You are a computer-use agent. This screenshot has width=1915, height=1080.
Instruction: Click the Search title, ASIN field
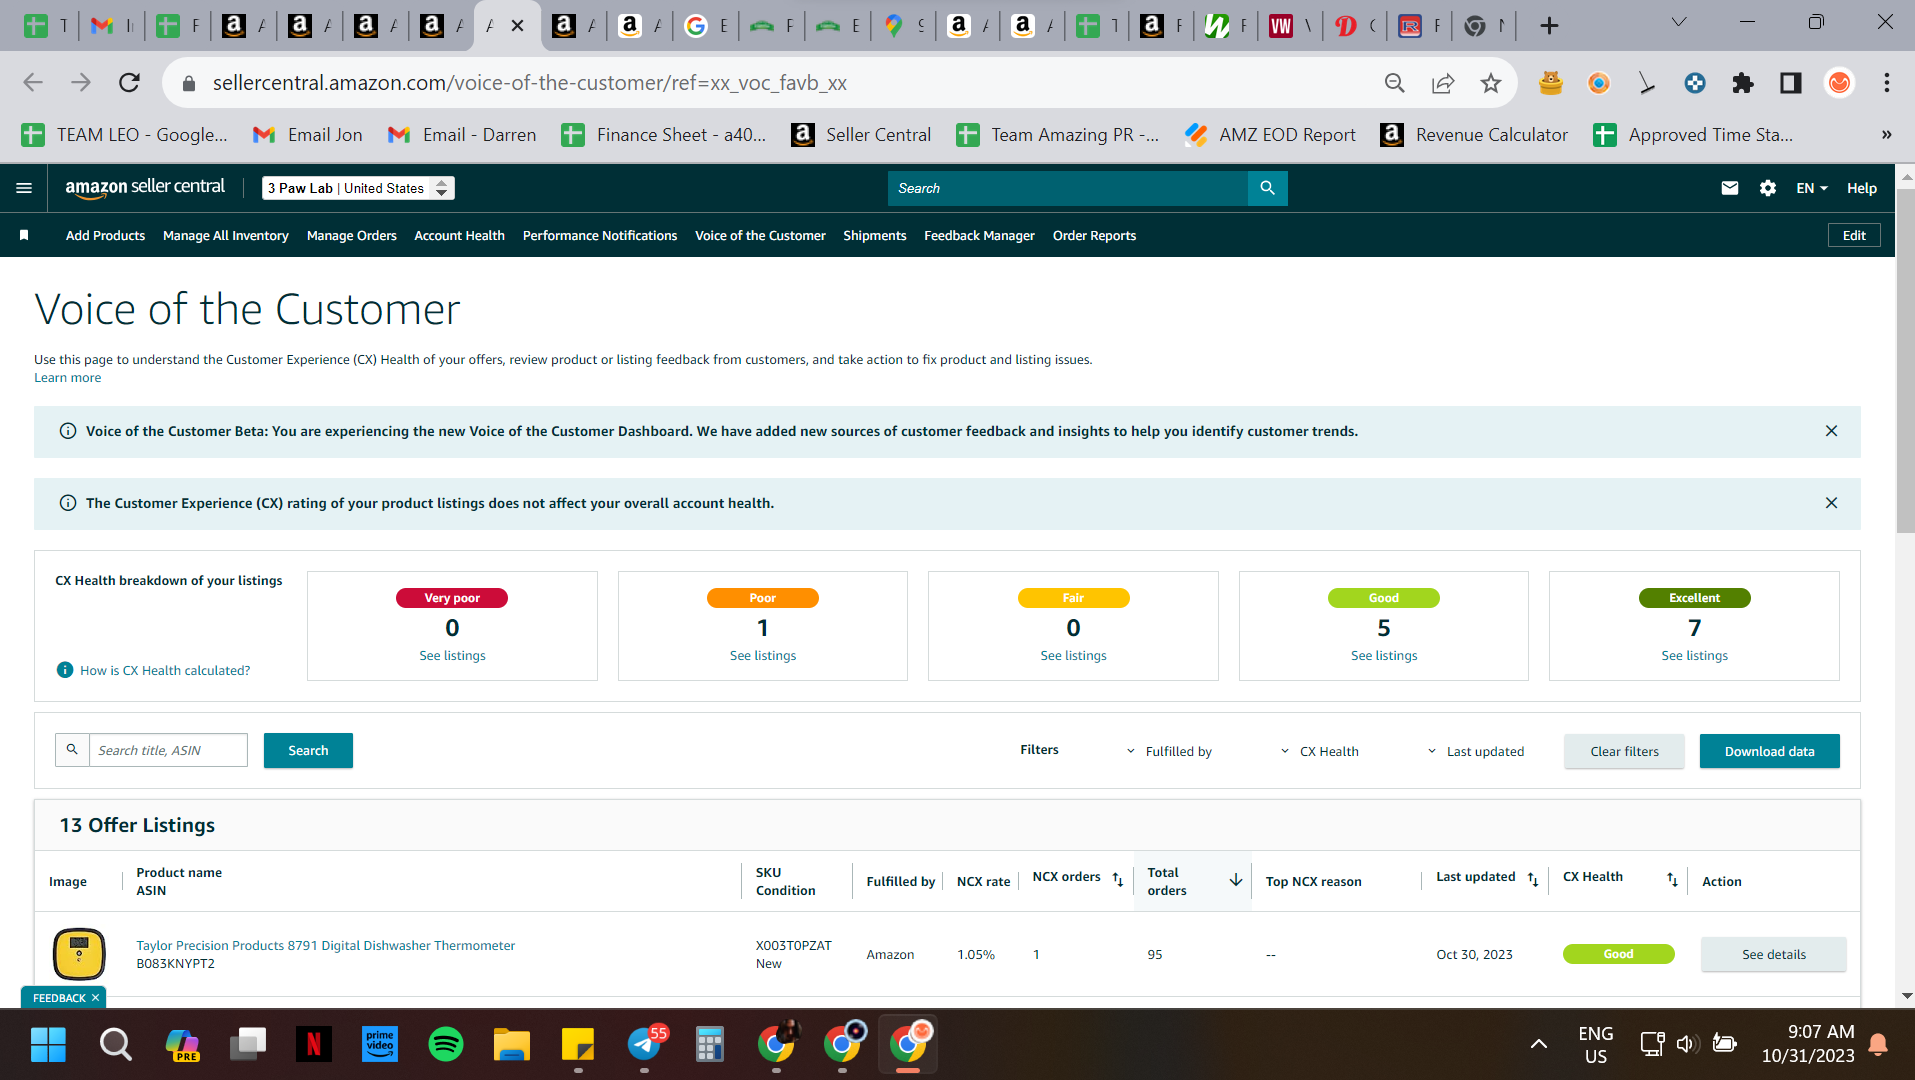pos(168,750)
